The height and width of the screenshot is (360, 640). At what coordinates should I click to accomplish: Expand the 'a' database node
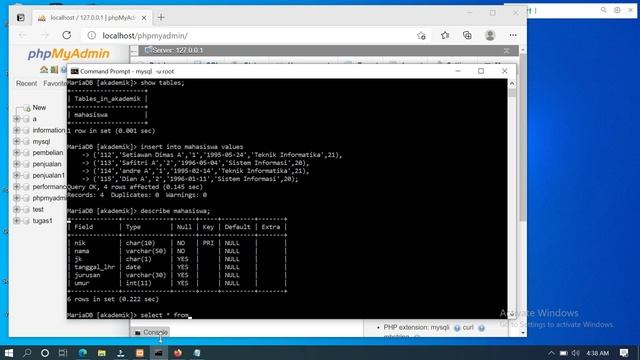pyautogui.click(x=17, y=119)
